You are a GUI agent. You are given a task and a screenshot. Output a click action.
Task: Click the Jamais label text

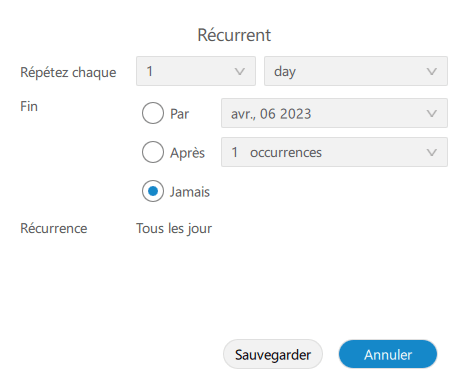click(x=190, y=192)
